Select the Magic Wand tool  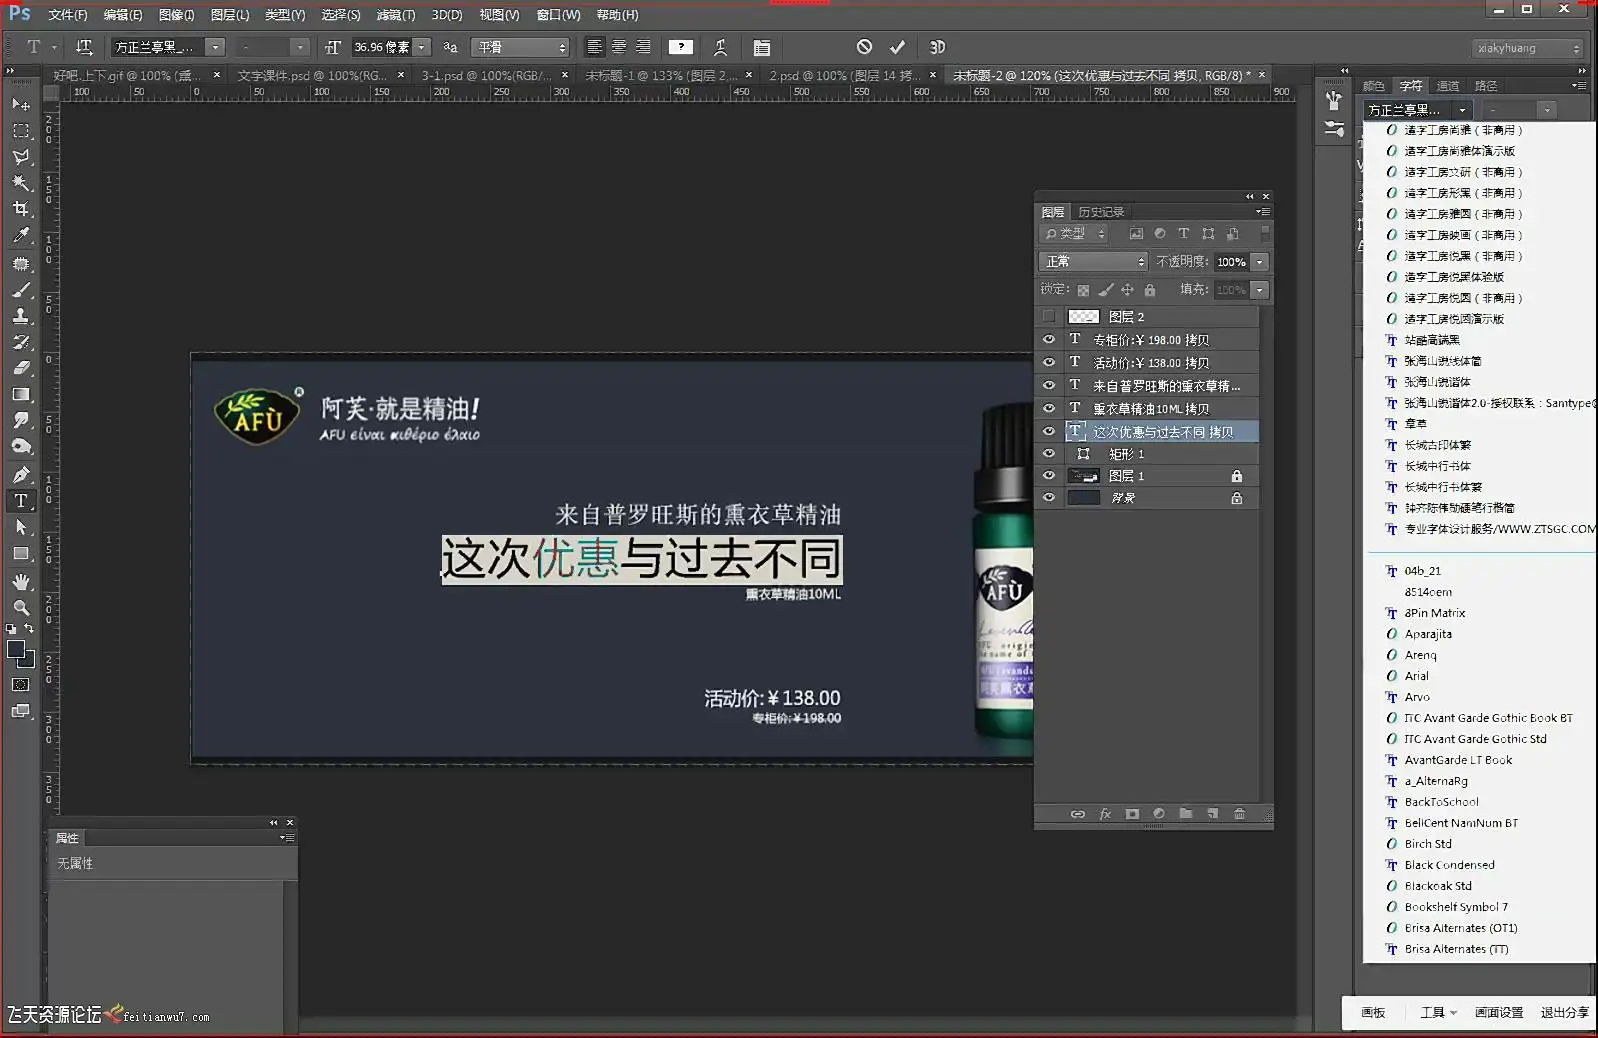[21, 183]
